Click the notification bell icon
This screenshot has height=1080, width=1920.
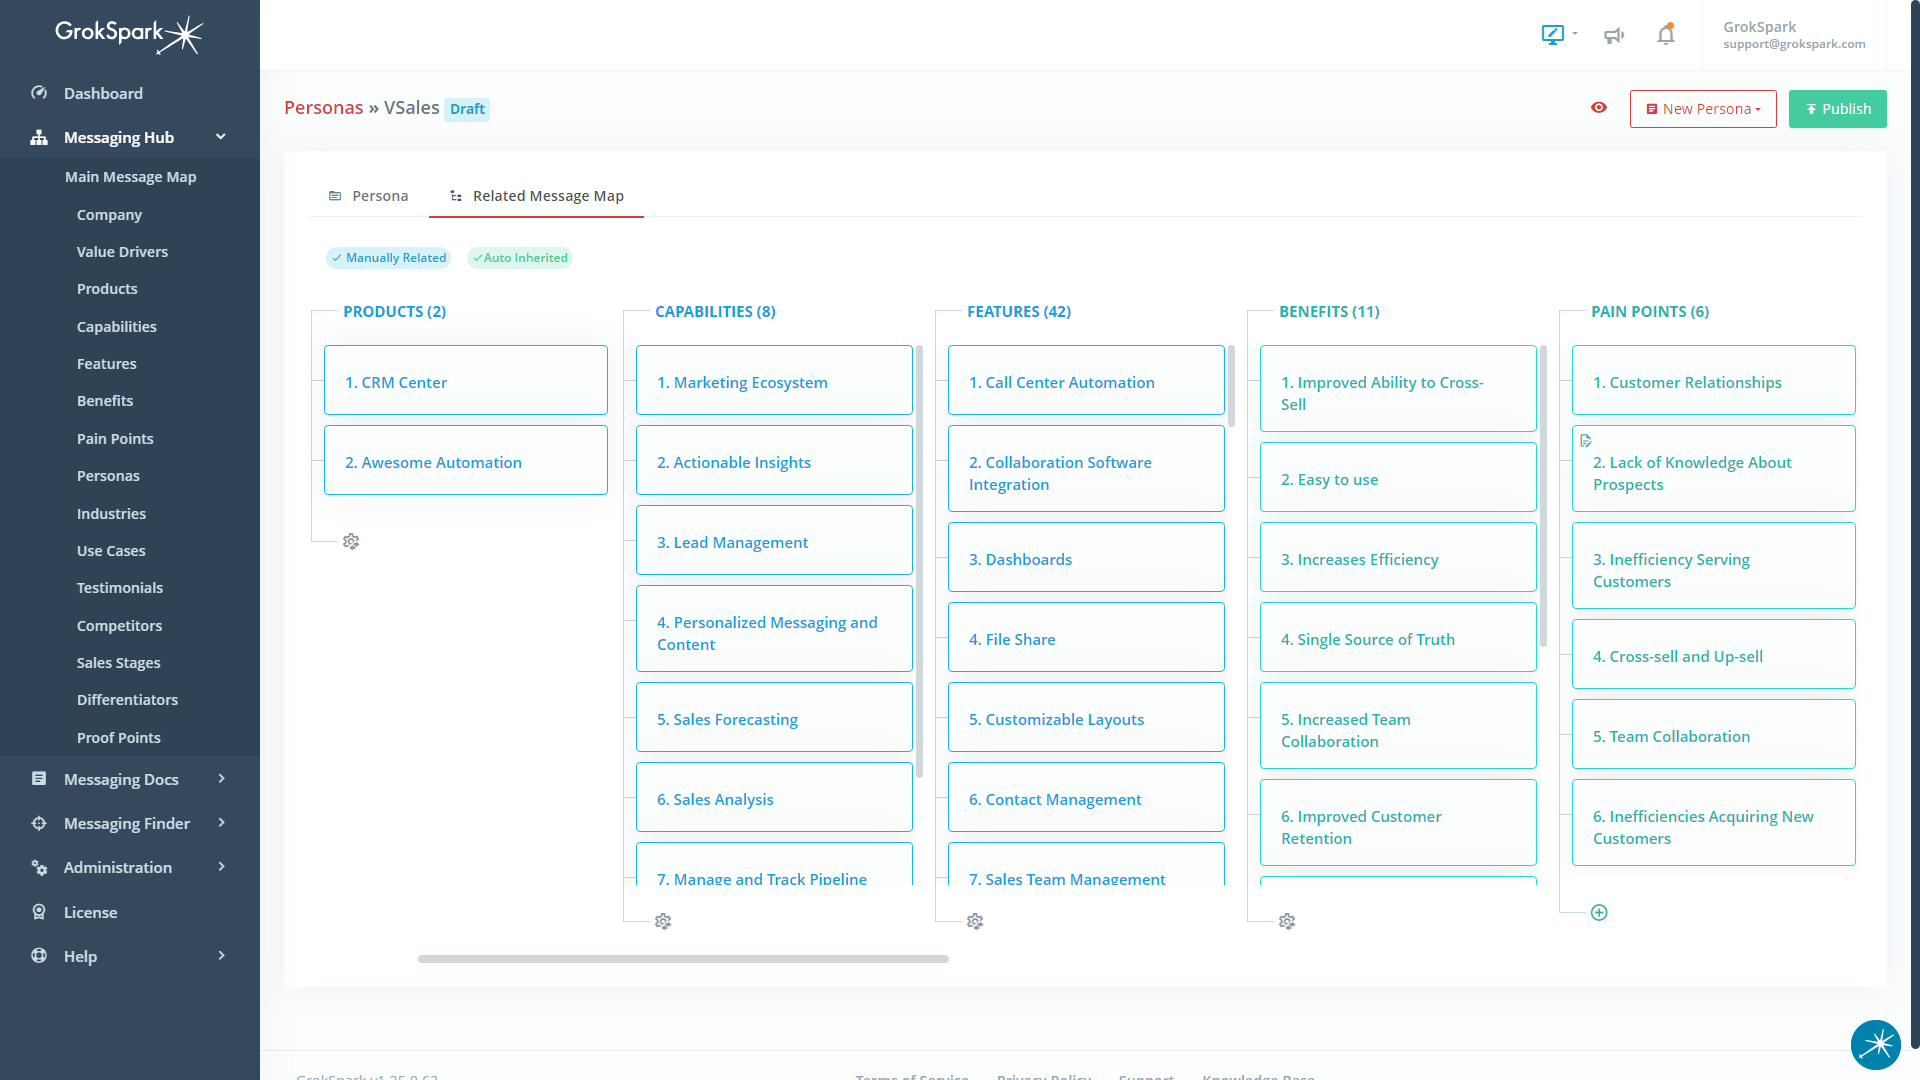(x=1665, y=35)
